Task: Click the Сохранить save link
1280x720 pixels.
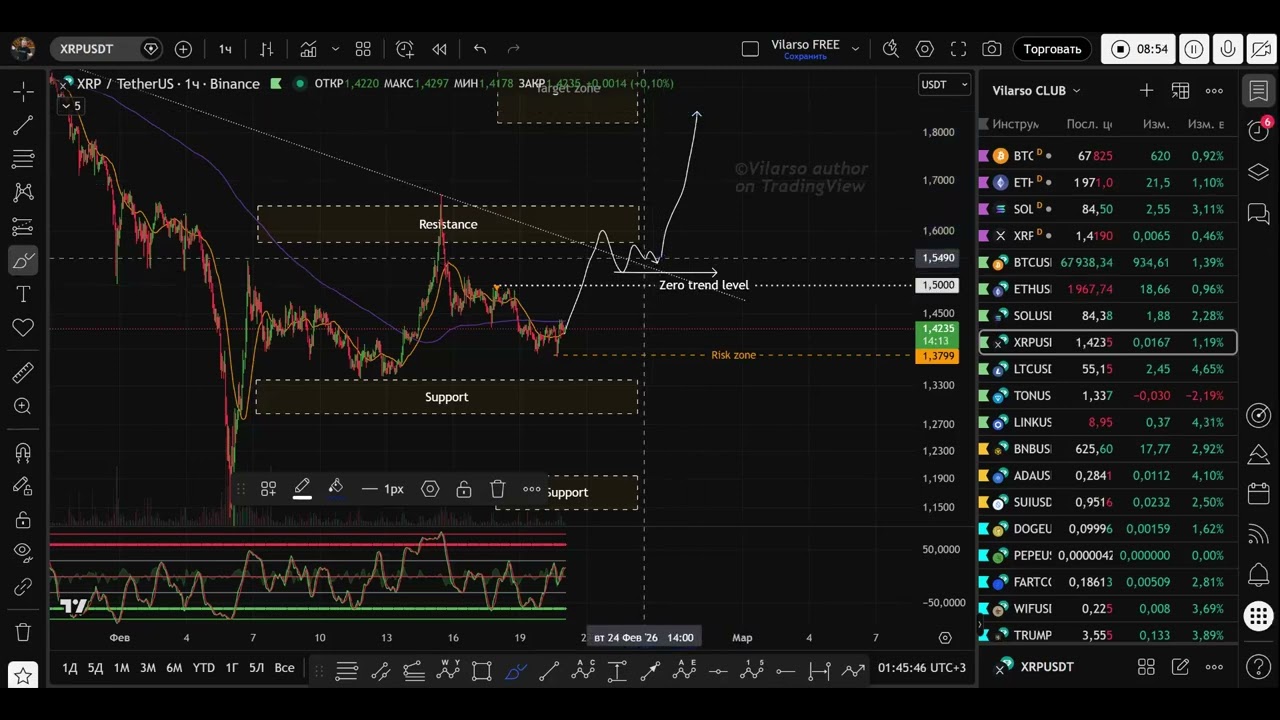Action: point(805,57)
